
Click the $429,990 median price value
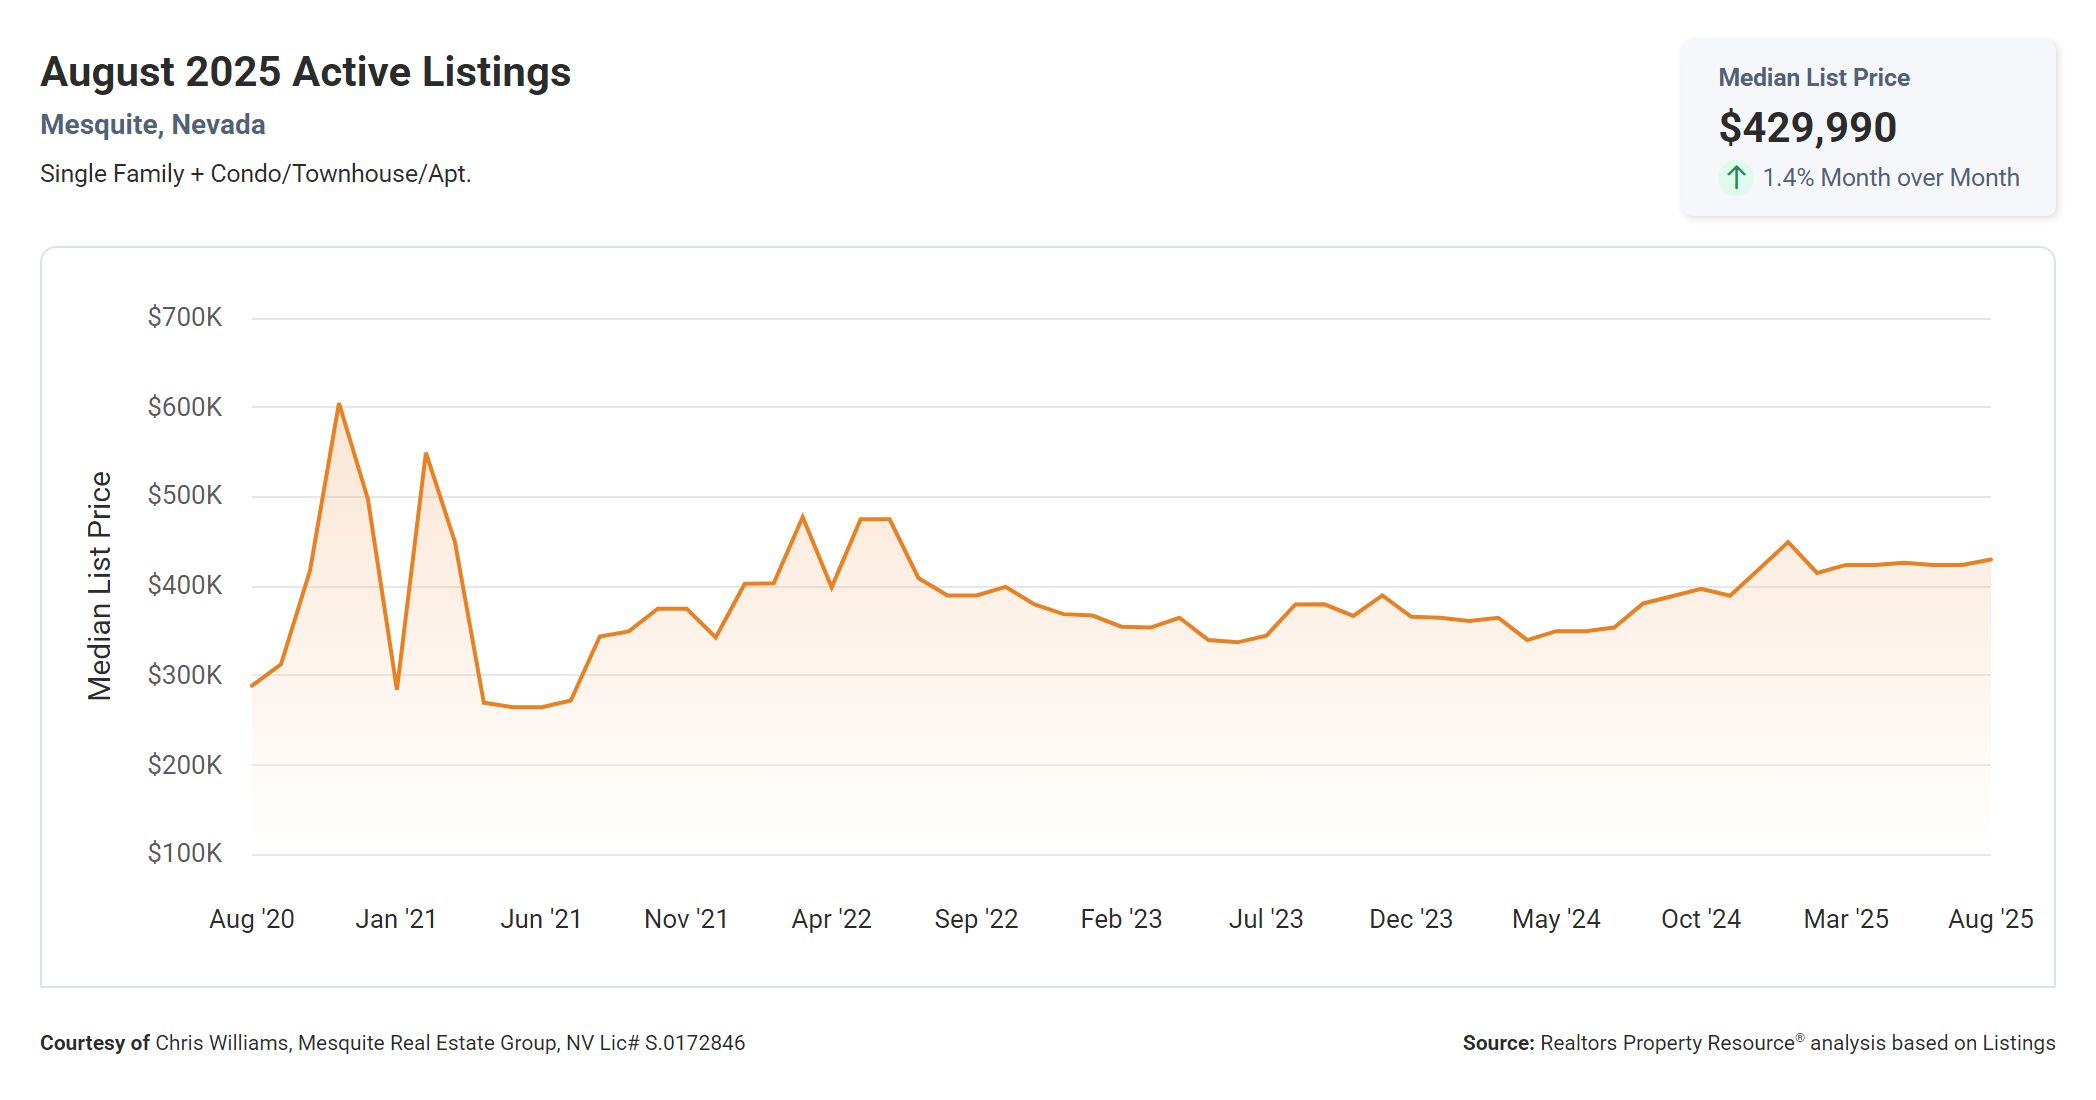click(x=1807, y=127)
